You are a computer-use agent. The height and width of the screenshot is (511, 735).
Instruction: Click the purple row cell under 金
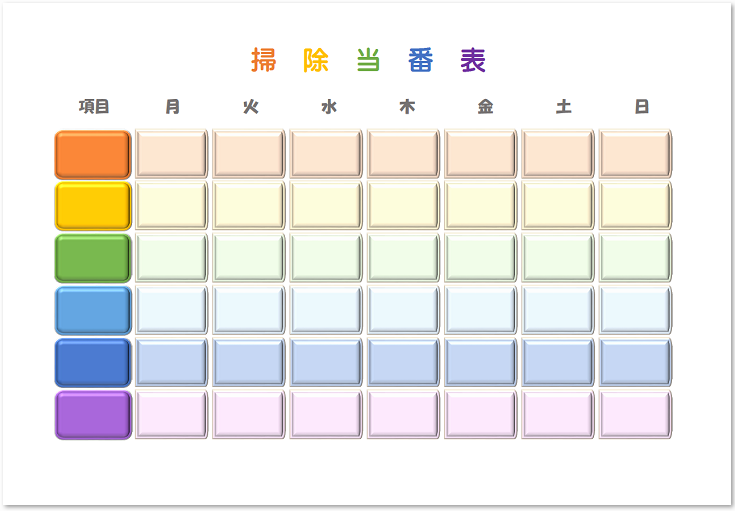click(x=481, y=414)
